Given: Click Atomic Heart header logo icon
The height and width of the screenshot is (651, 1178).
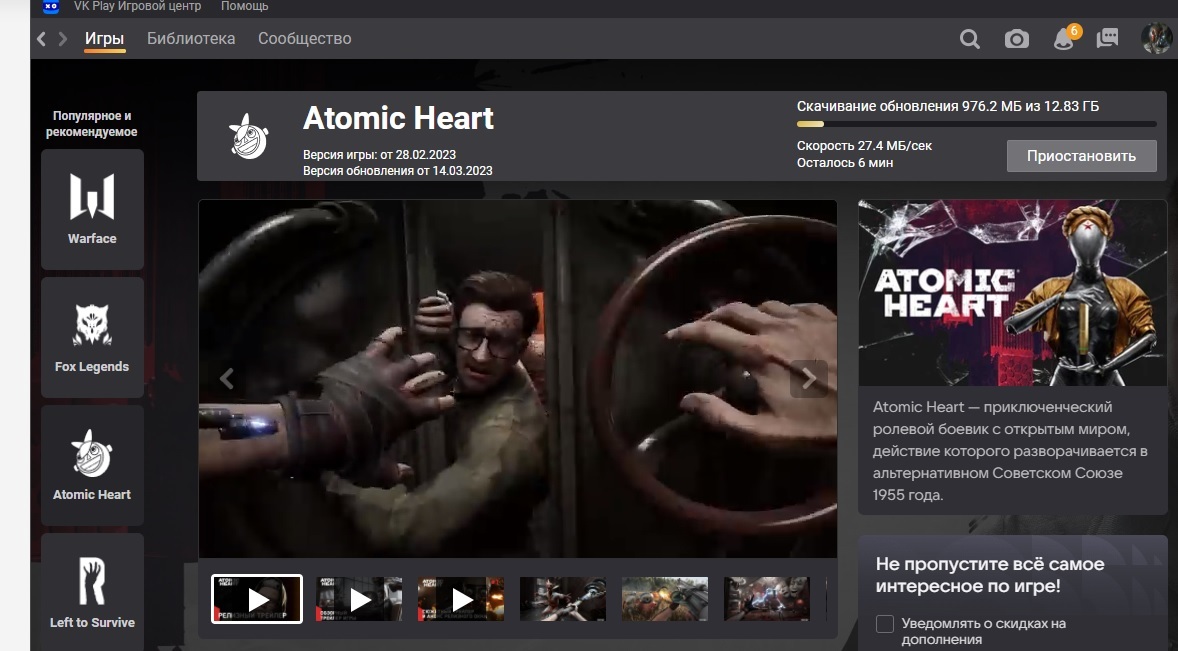Looking at the screenshot, I should tap(248, 137).
